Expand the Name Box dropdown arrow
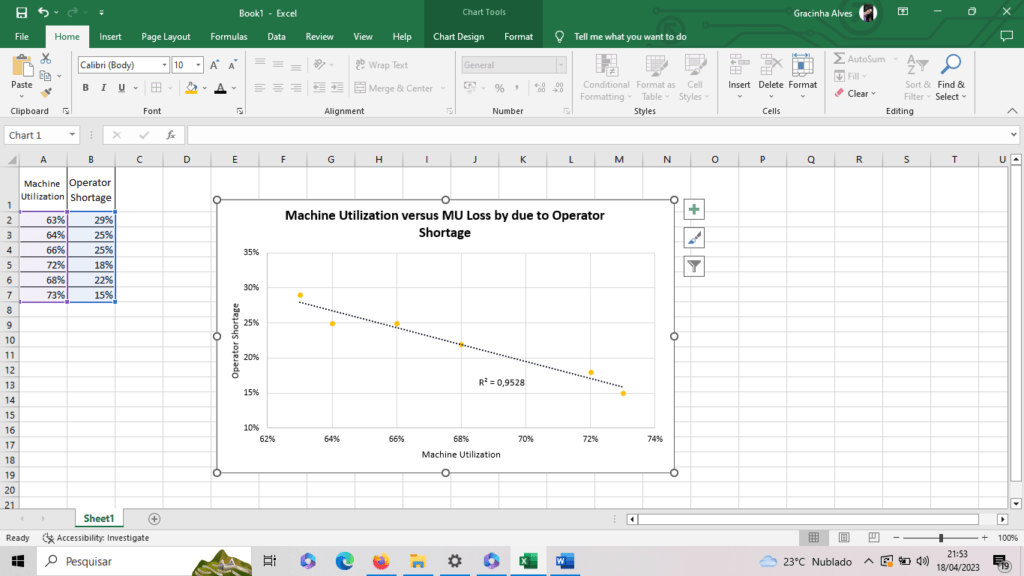The image size is (1024, 576). (x=73, y=135)
